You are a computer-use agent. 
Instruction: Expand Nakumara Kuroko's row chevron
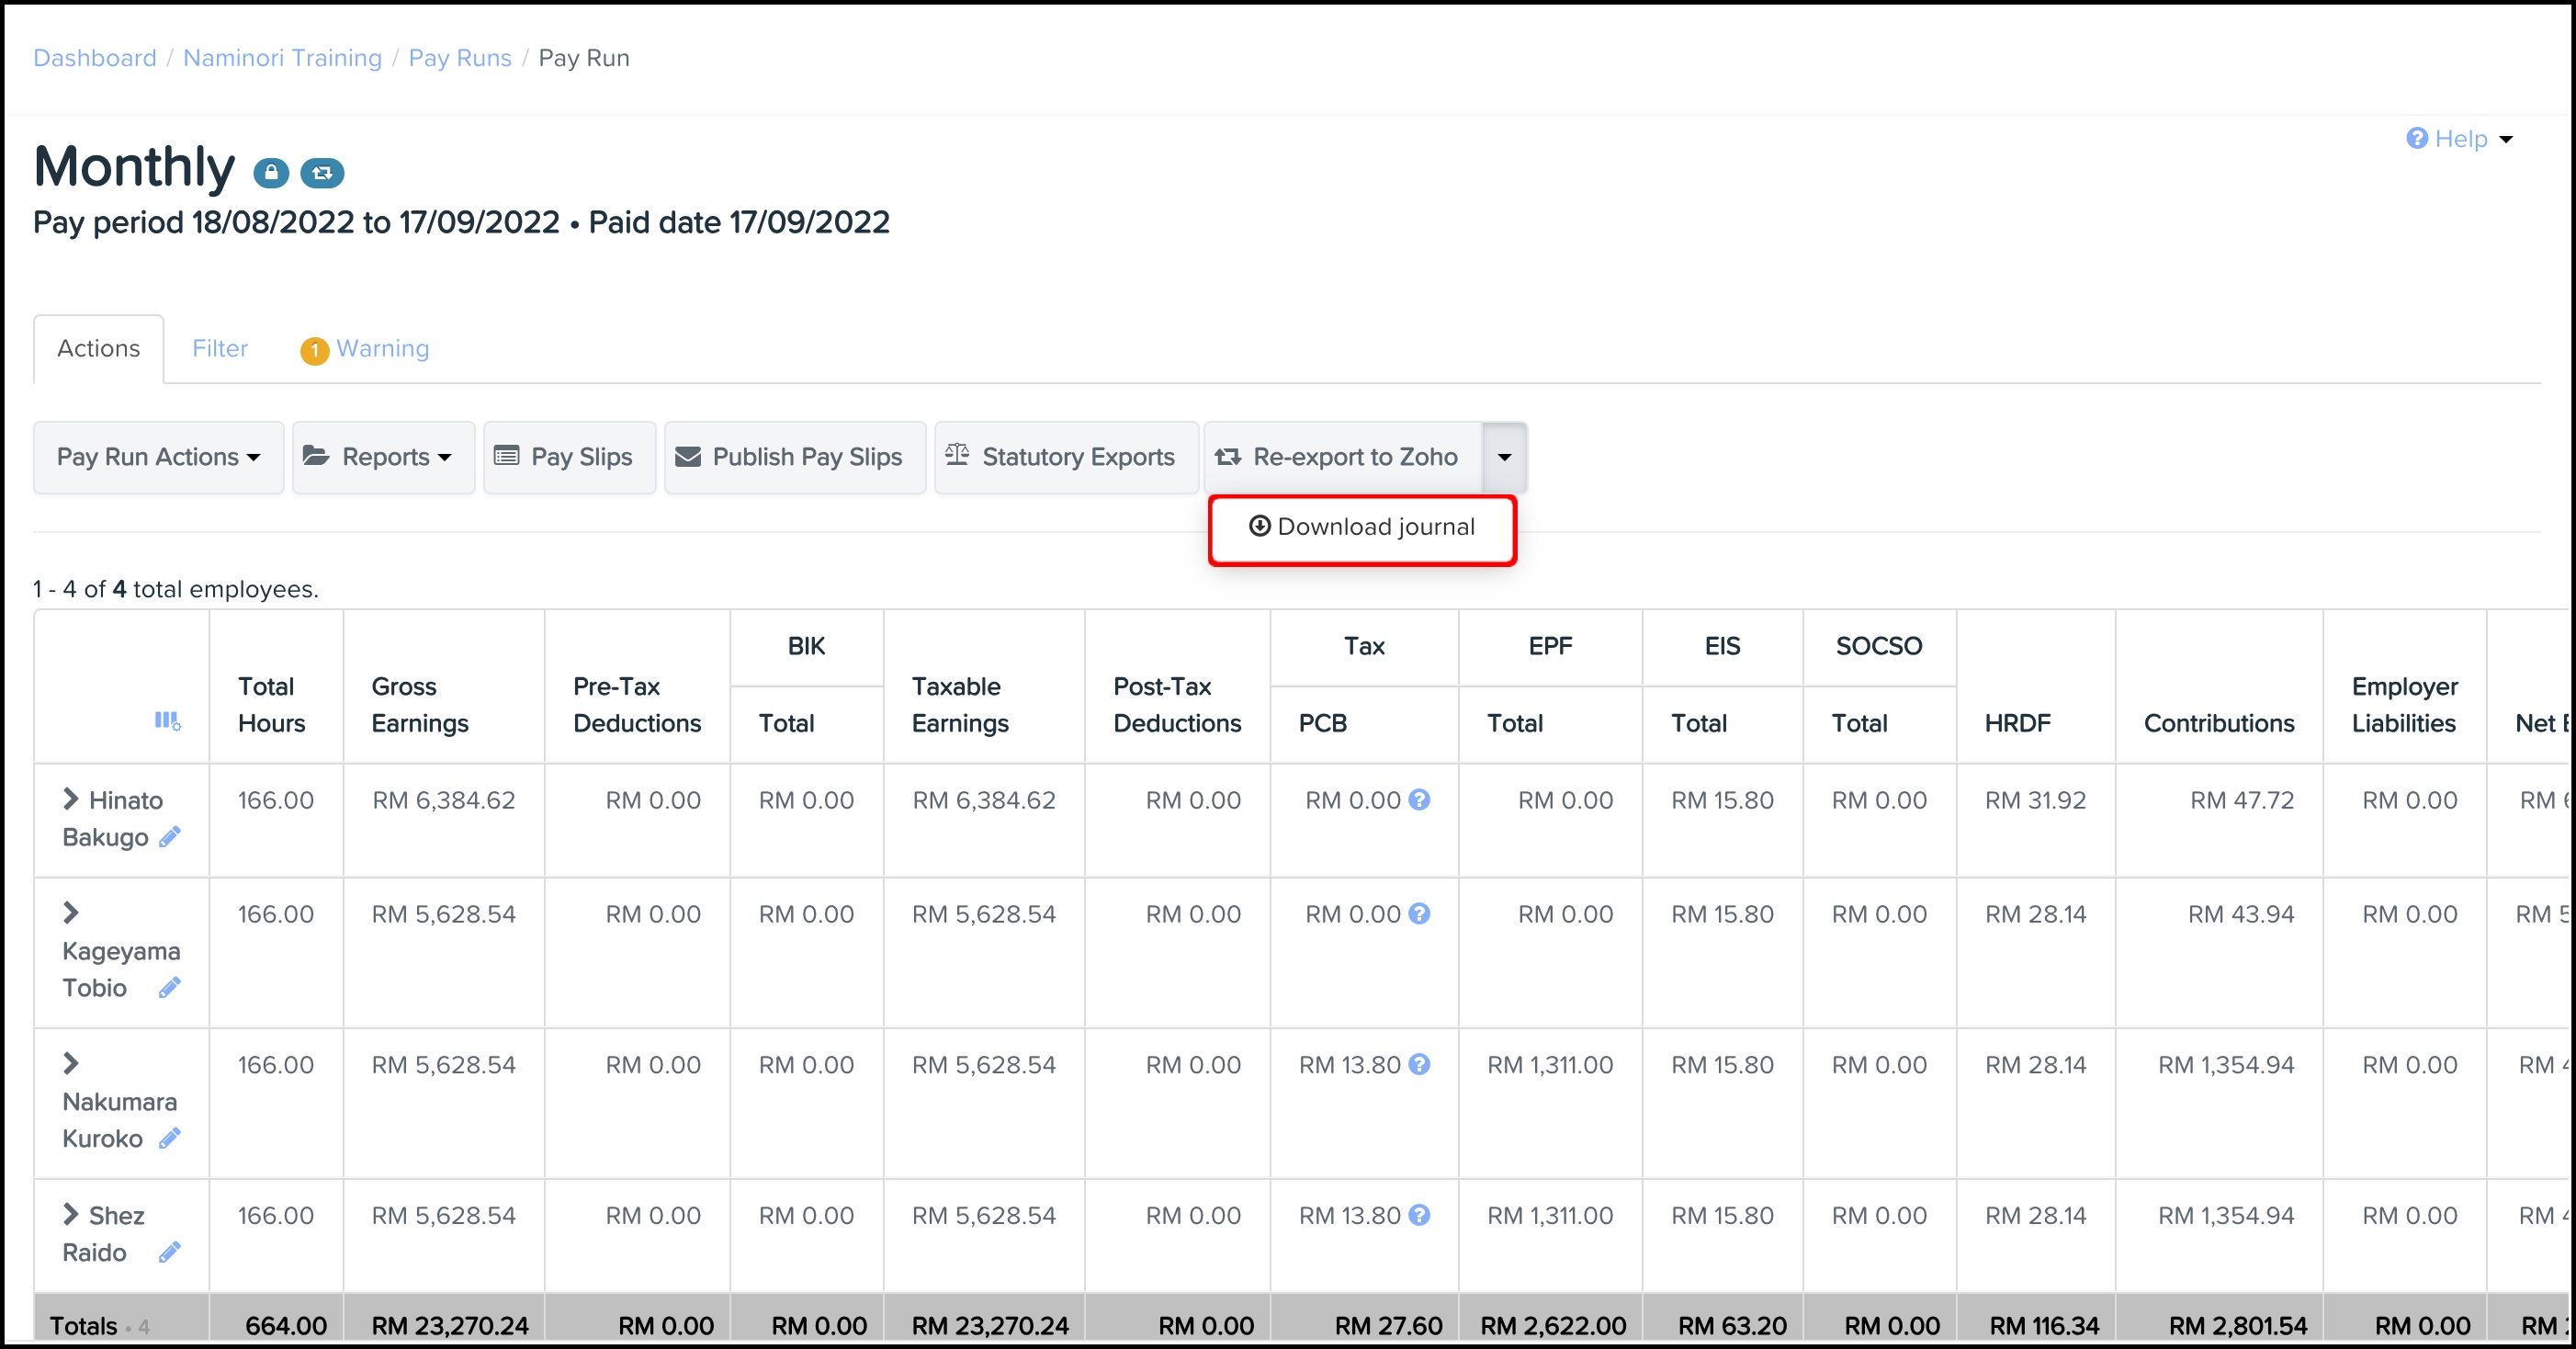click(70, 1063)
